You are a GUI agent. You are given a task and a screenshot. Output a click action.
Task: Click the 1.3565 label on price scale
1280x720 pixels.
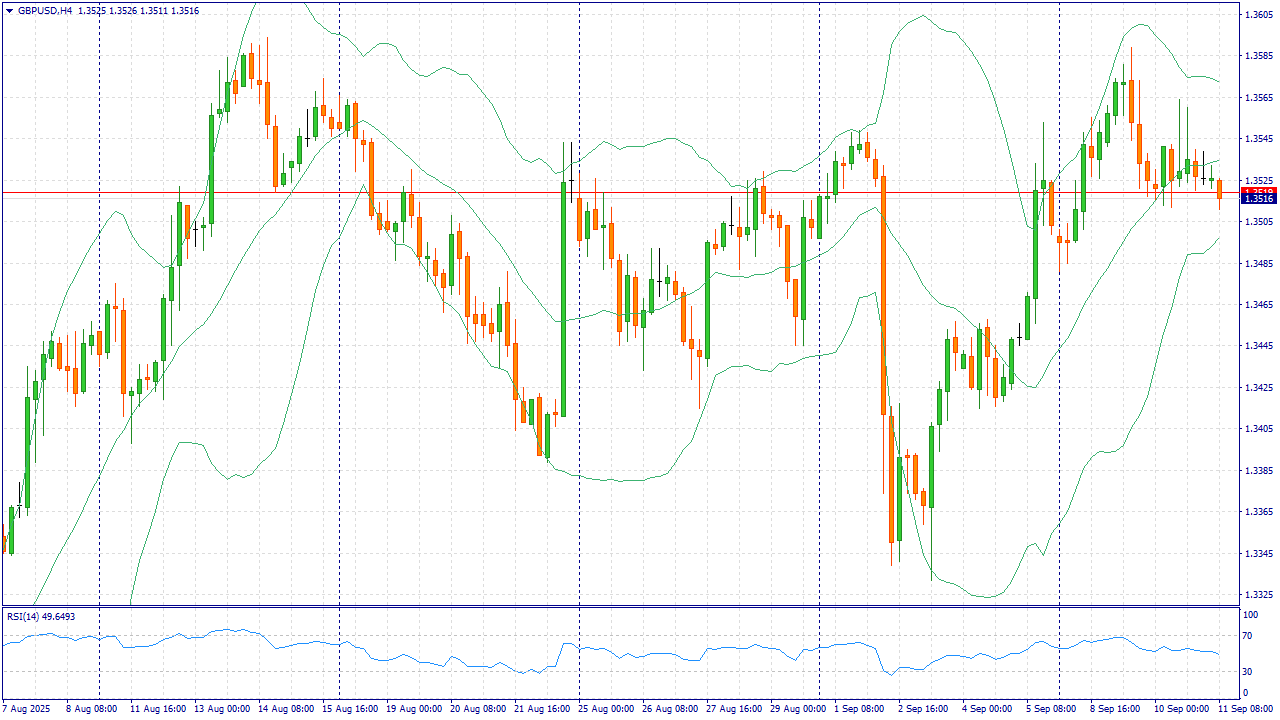point(1258,98)
